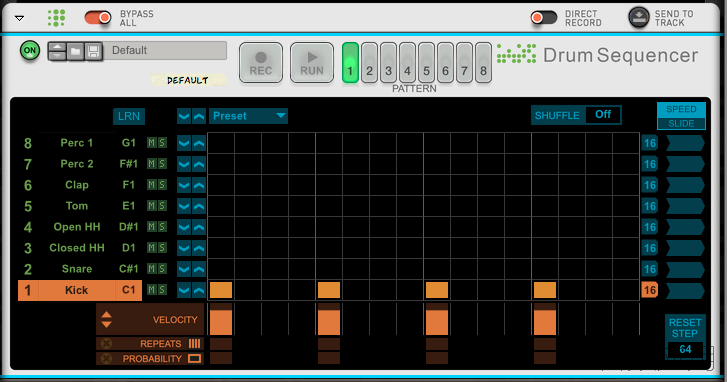
Task: Click Perc 2 lane down arrow
Action: click(x=184, y=164)
